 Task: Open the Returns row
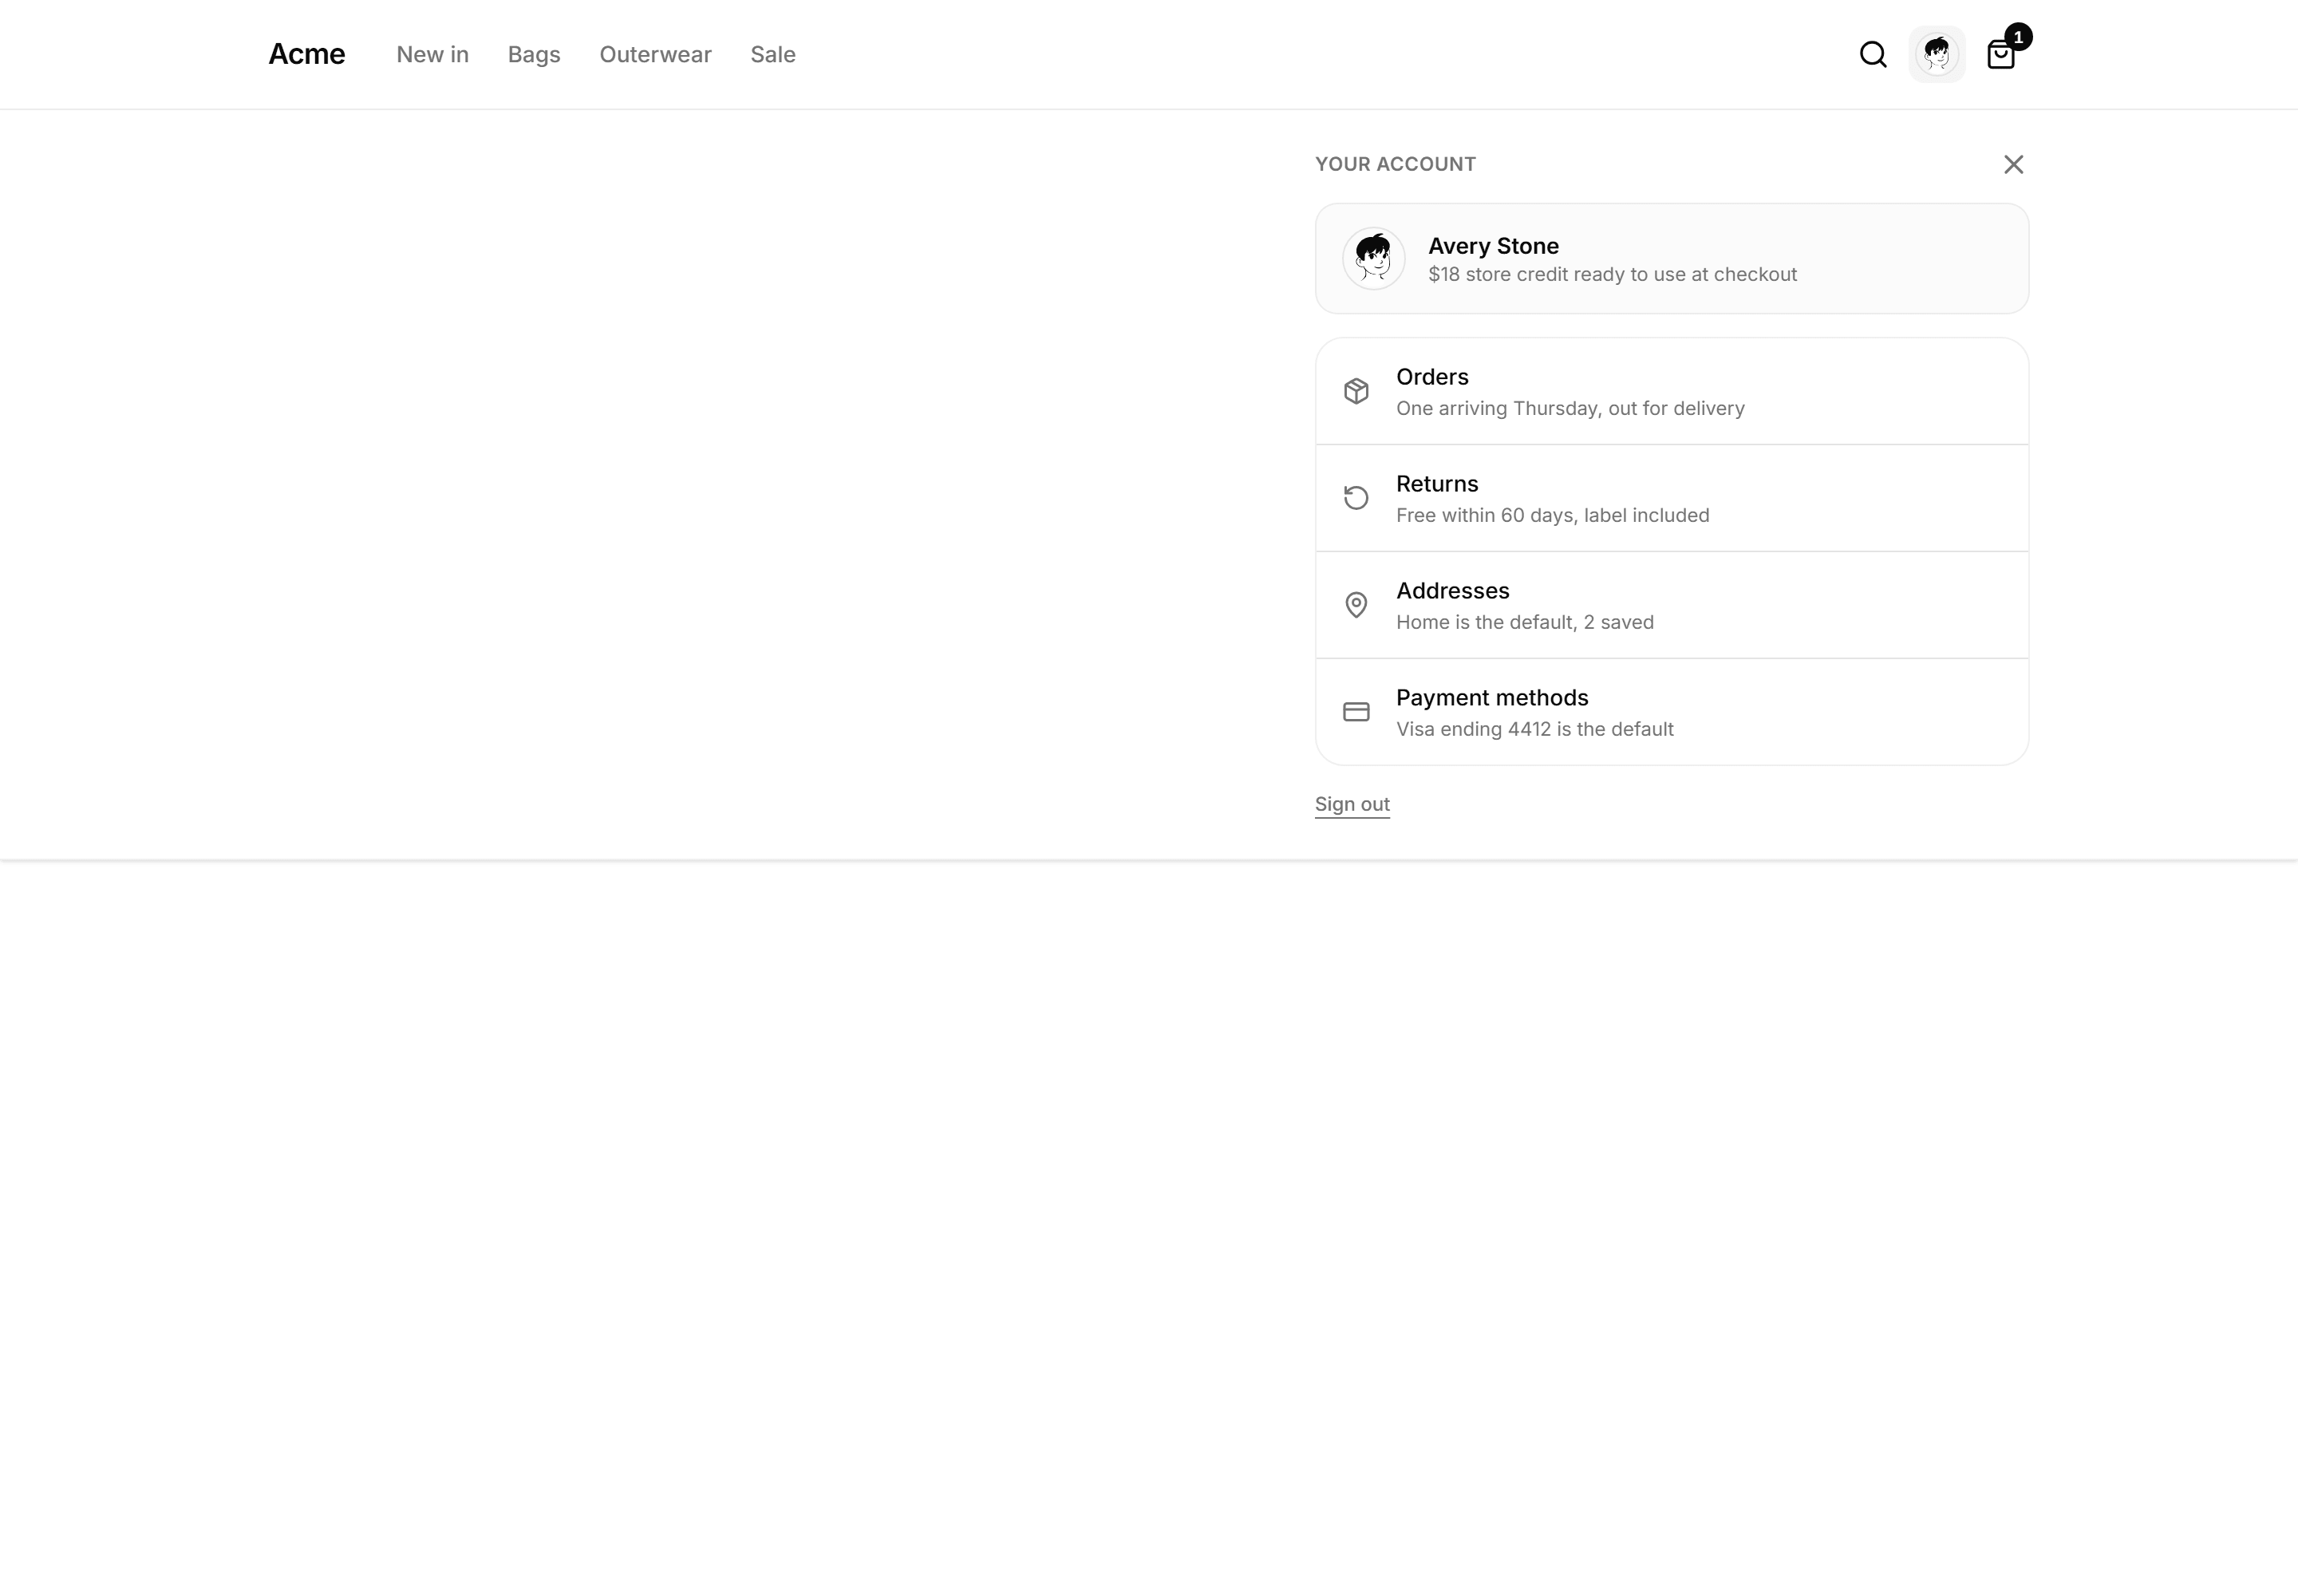point(1672,498)
